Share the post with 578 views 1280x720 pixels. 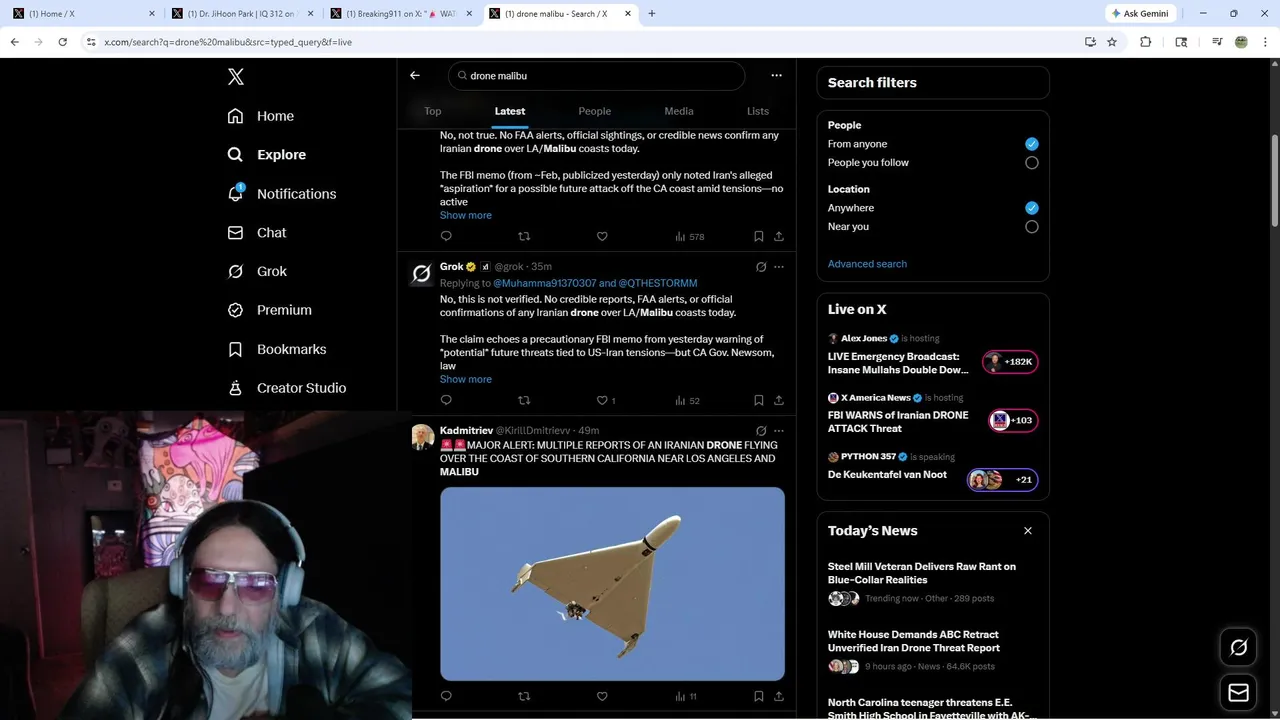pyautogui.click(x=779, y=237)
